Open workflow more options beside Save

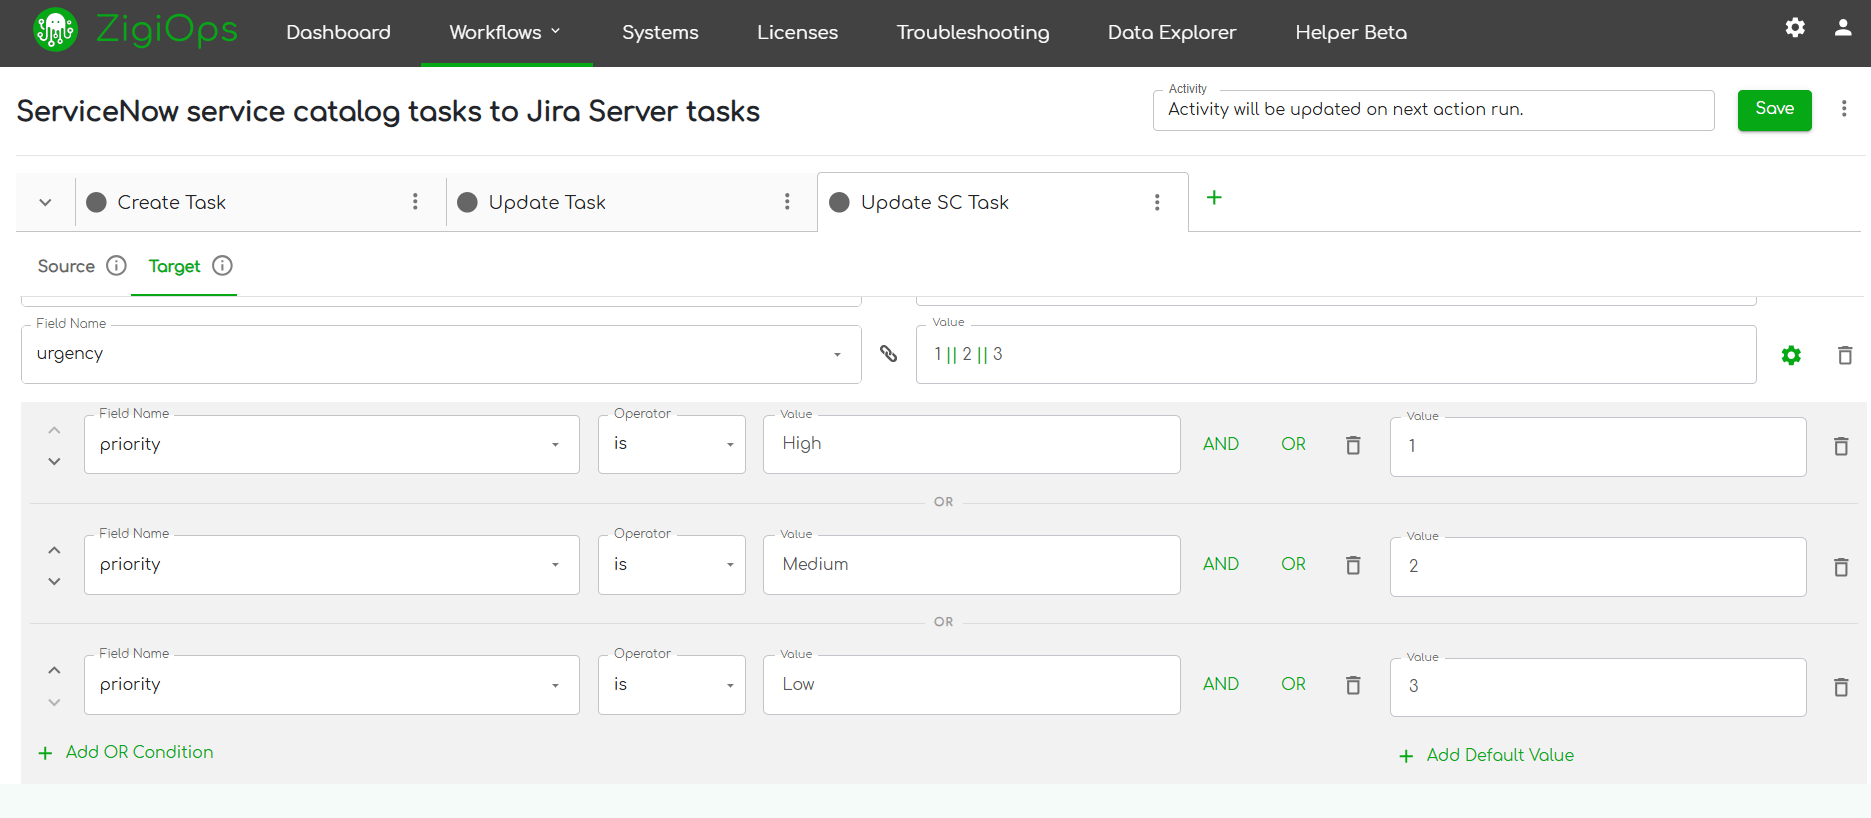pyautogui.click(x=1844, y=109)
